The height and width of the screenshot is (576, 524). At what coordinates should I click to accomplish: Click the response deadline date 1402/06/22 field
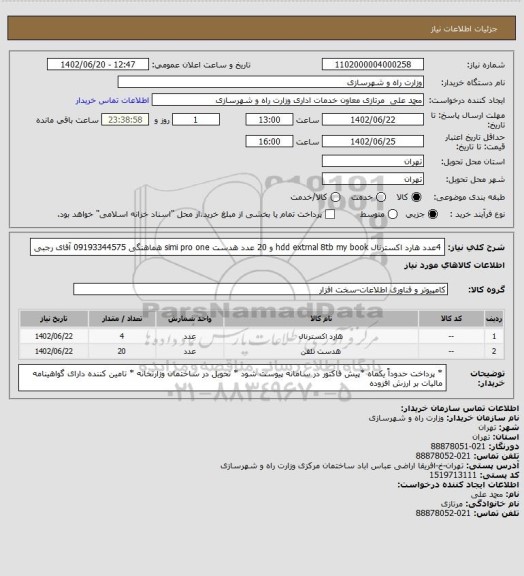tap(373, 120)
